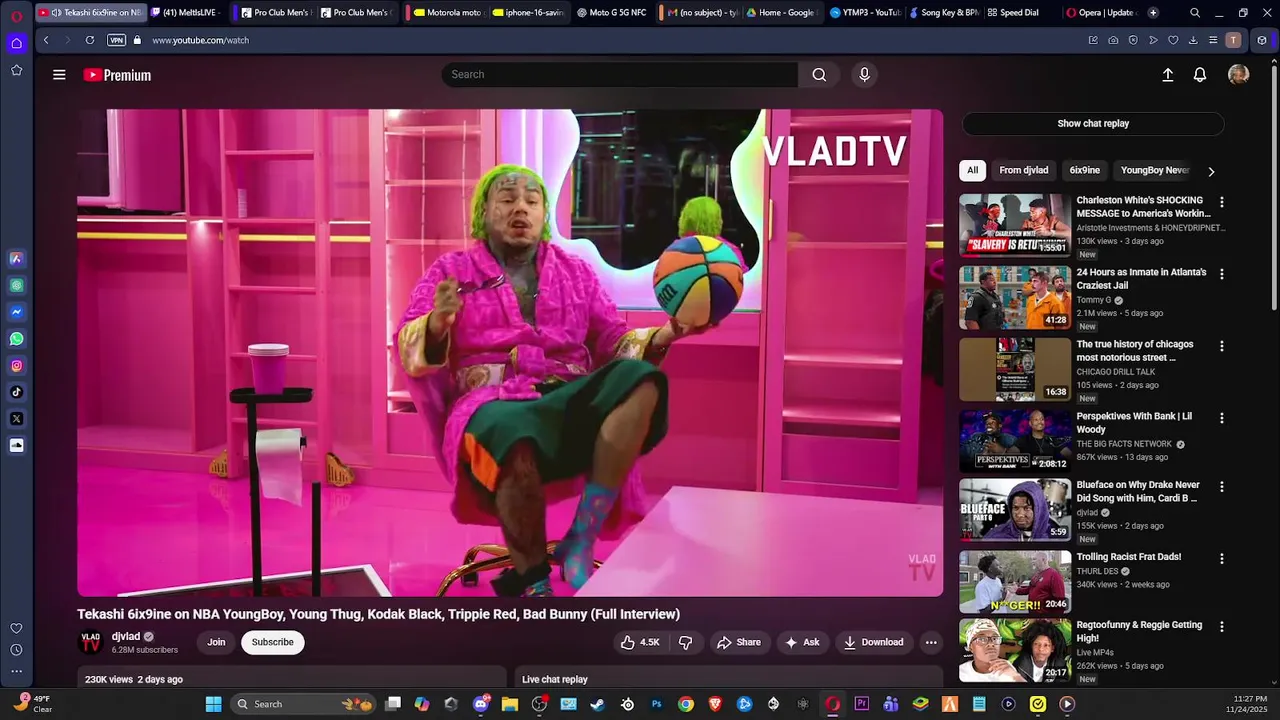Toggle Opera VPN badge in address bar
This screenshot has height=720, width=1280.
click(116, 40)
